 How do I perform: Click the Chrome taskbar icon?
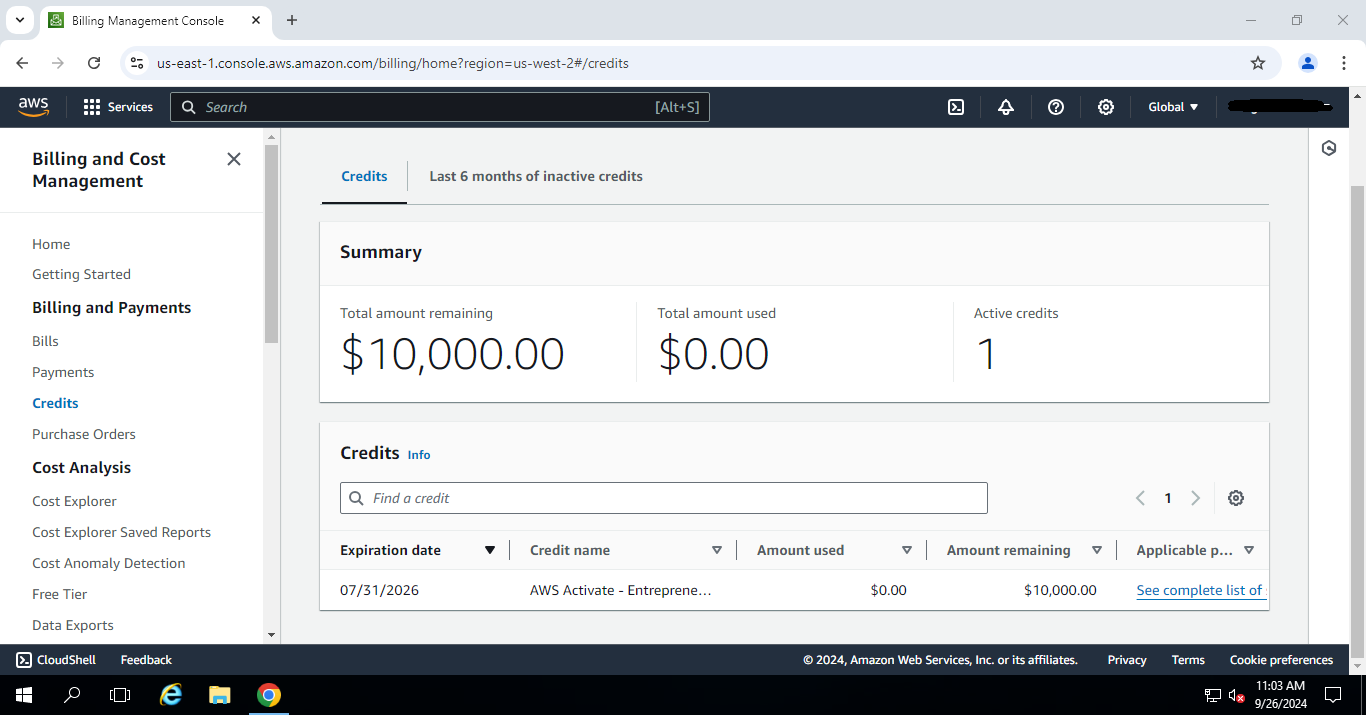[x=268, y=695]
